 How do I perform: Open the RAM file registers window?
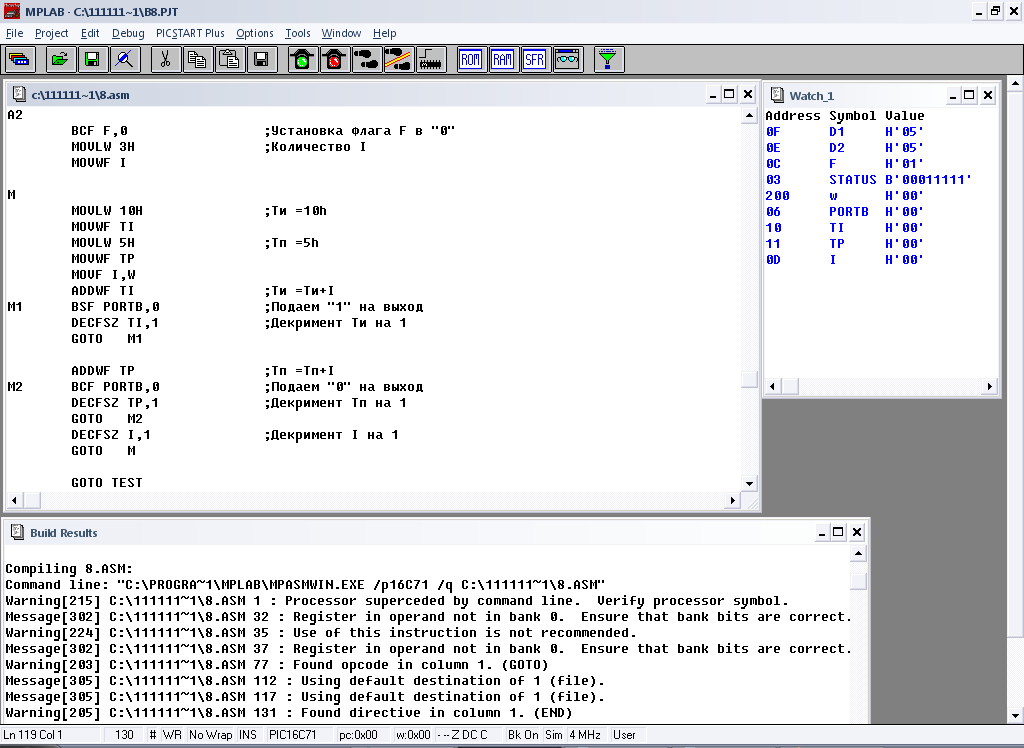click(502, 60)
